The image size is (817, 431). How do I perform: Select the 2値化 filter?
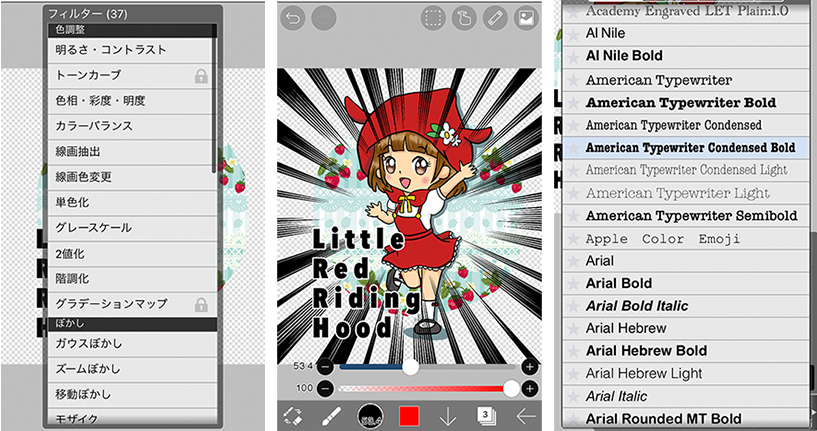[132, 254]
